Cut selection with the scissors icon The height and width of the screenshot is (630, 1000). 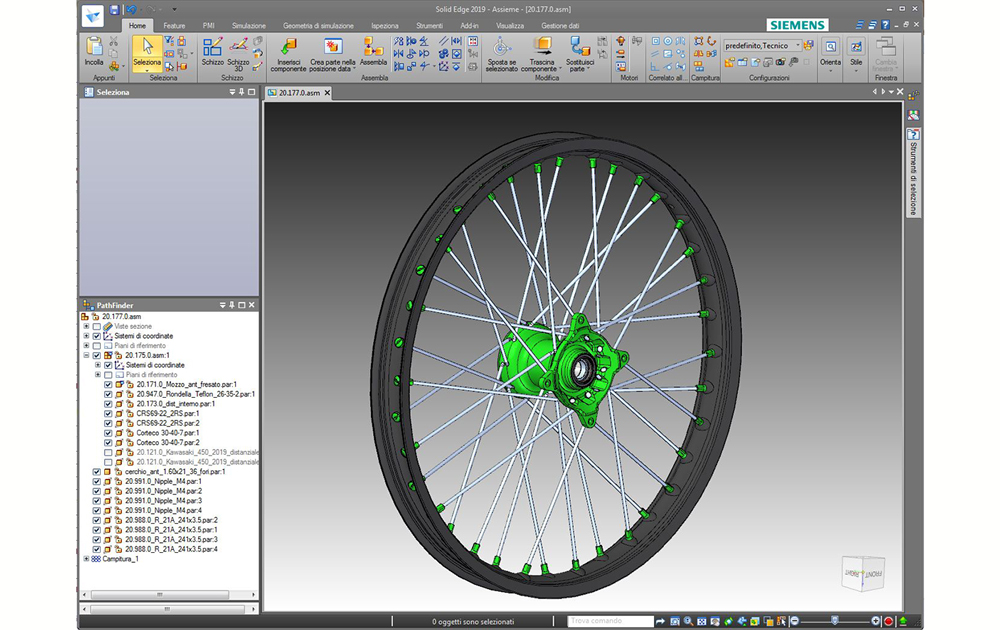coord(114,41)
